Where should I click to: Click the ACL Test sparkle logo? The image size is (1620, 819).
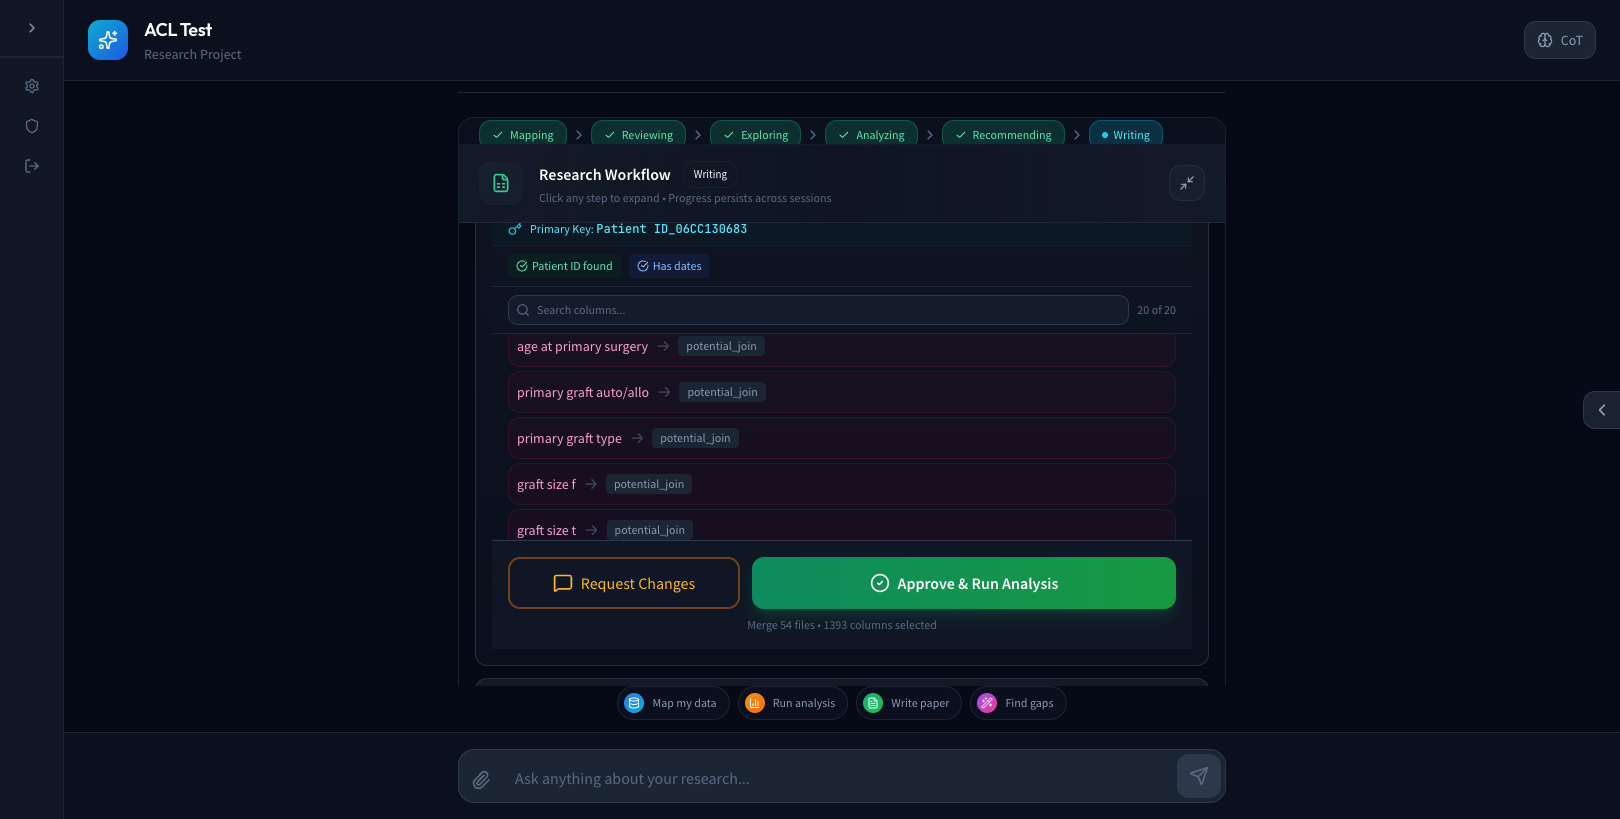(x=108, y=40)
